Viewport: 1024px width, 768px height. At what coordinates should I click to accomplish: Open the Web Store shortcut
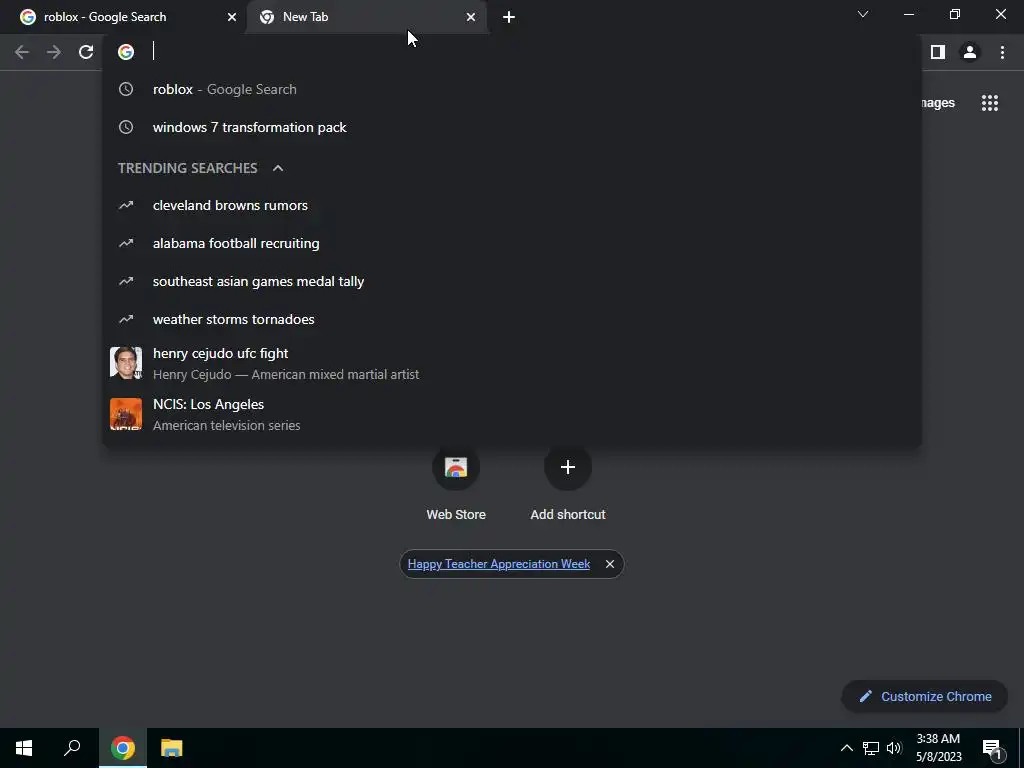click(x=456, y=483)
